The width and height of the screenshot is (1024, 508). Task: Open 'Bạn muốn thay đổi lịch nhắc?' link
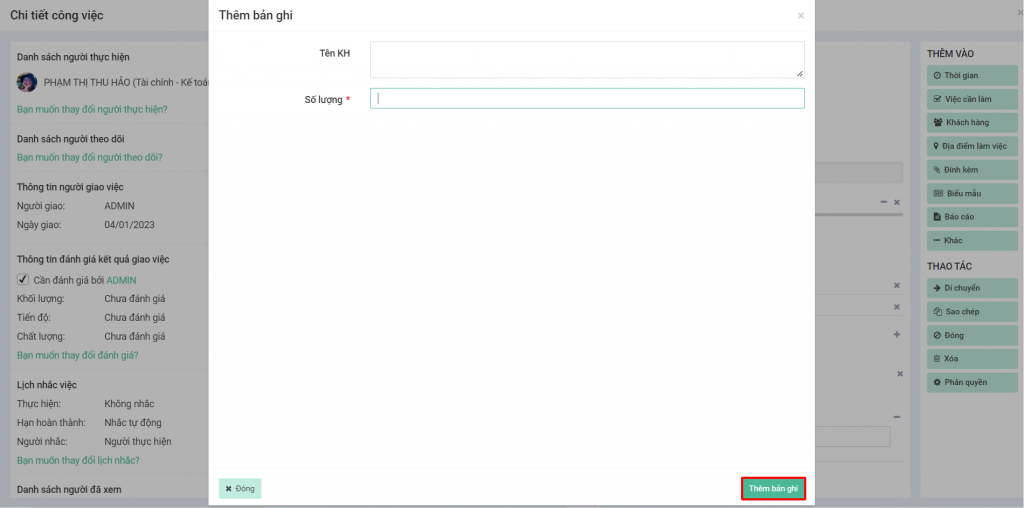(x=78, y=460)
